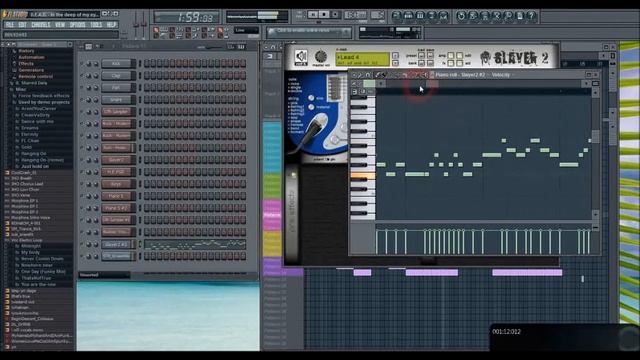Click the Stop transport button

coord(324,15)
